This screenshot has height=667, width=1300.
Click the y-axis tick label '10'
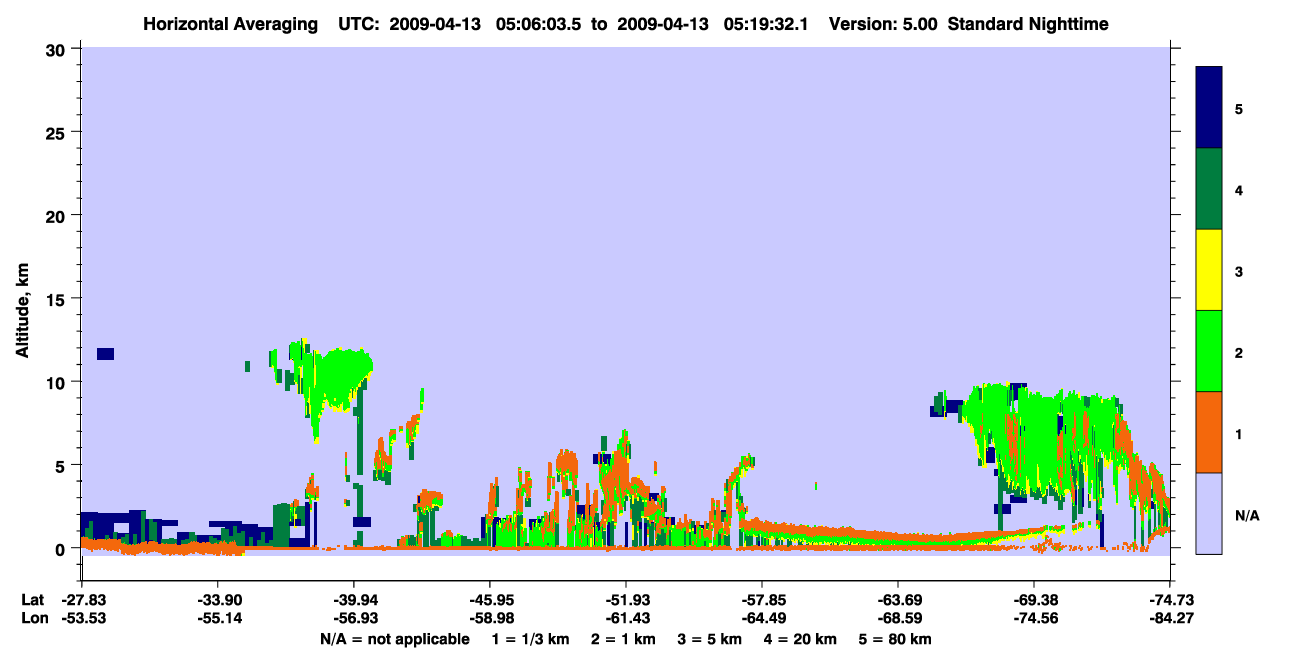58,382
